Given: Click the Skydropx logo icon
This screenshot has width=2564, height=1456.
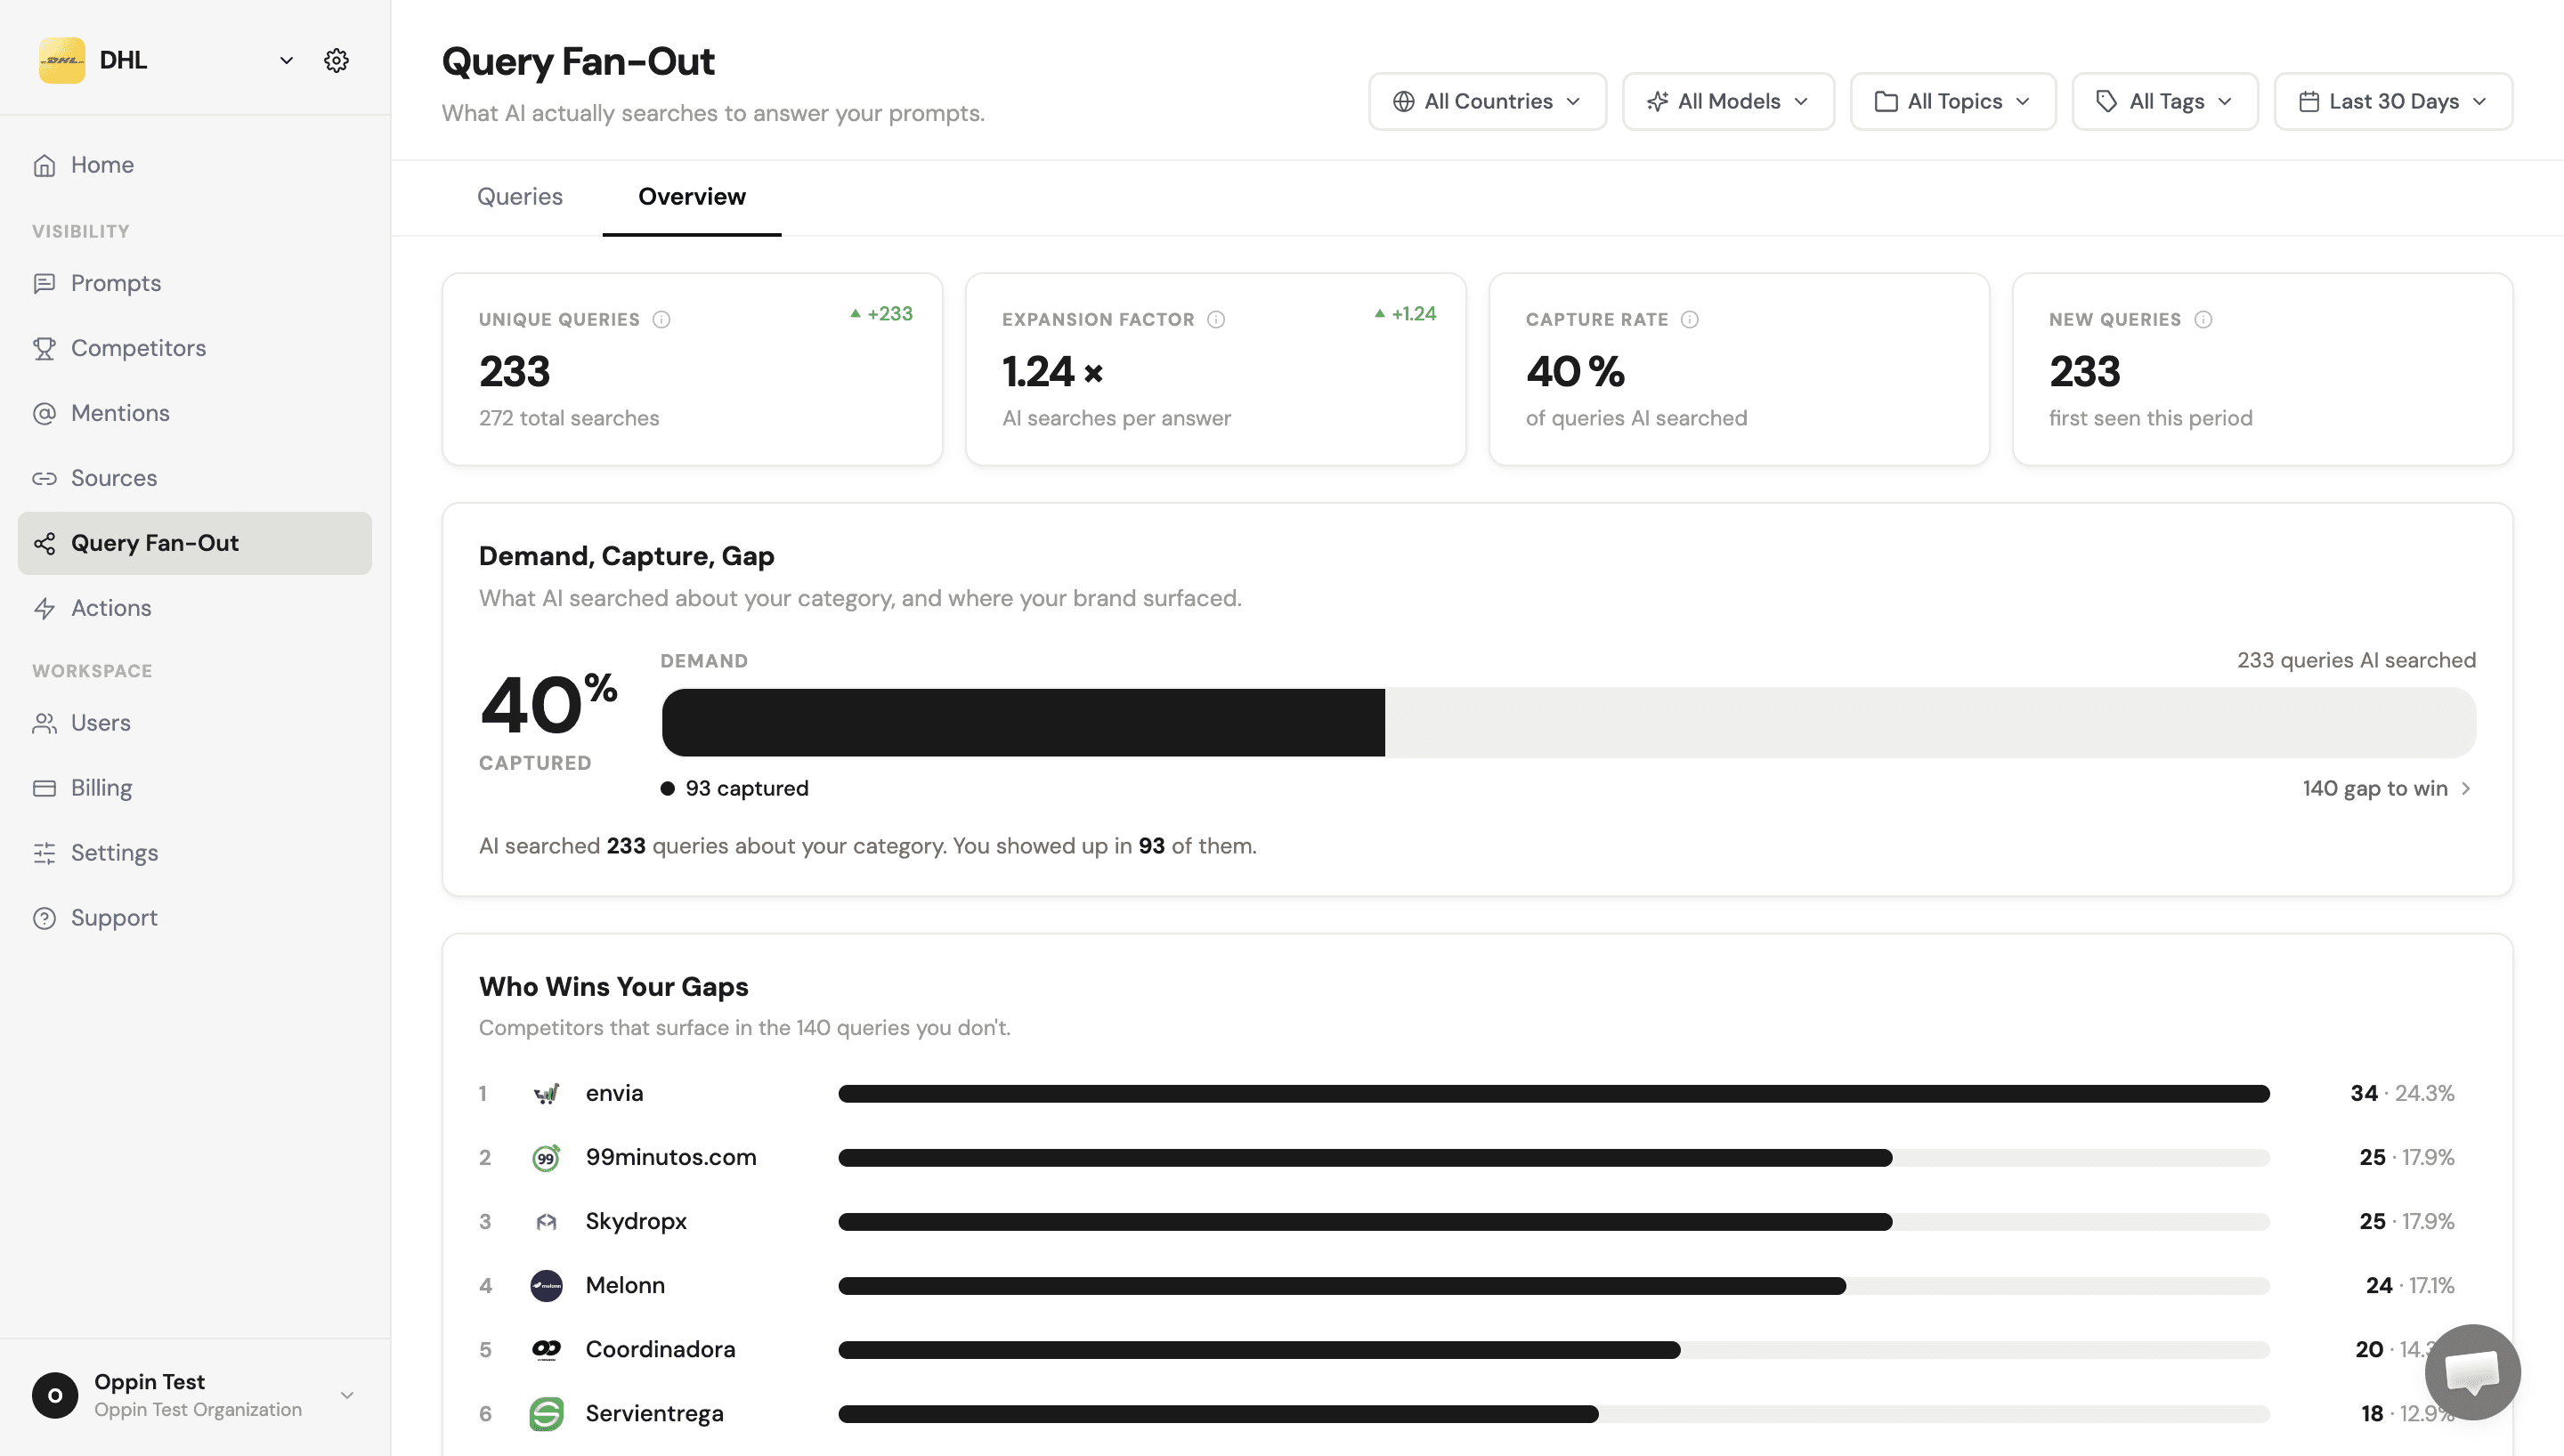Looking at the screenshot, I should click(546, 1221).
